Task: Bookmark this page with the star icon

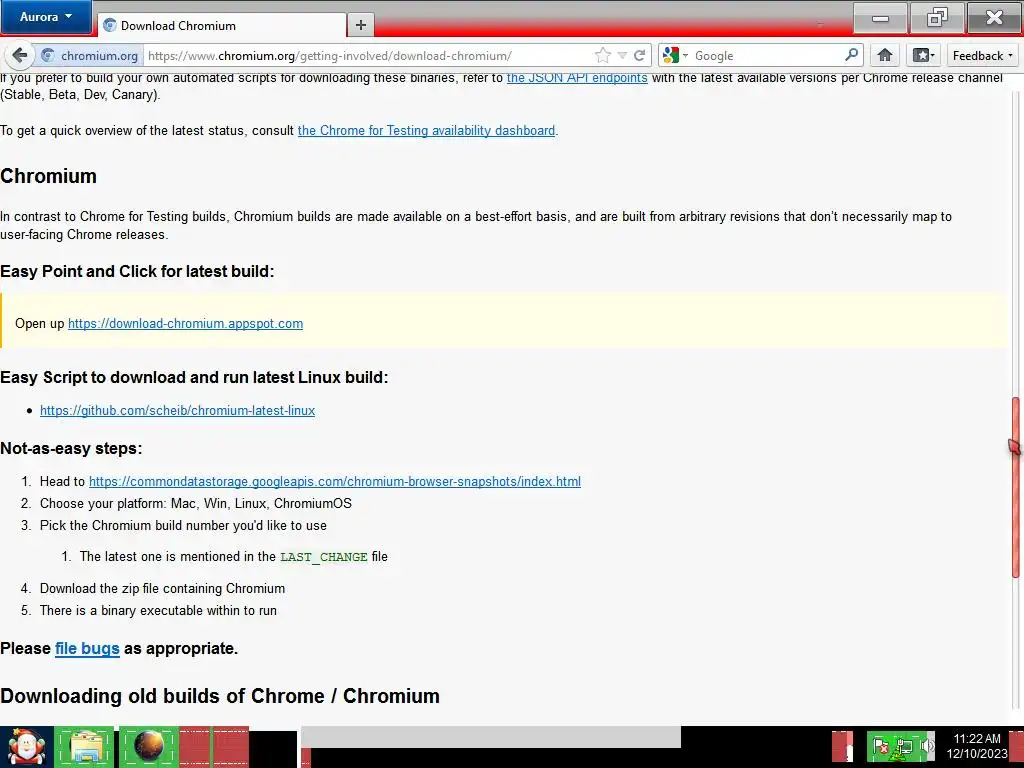Action: click(x=603, y=56)
